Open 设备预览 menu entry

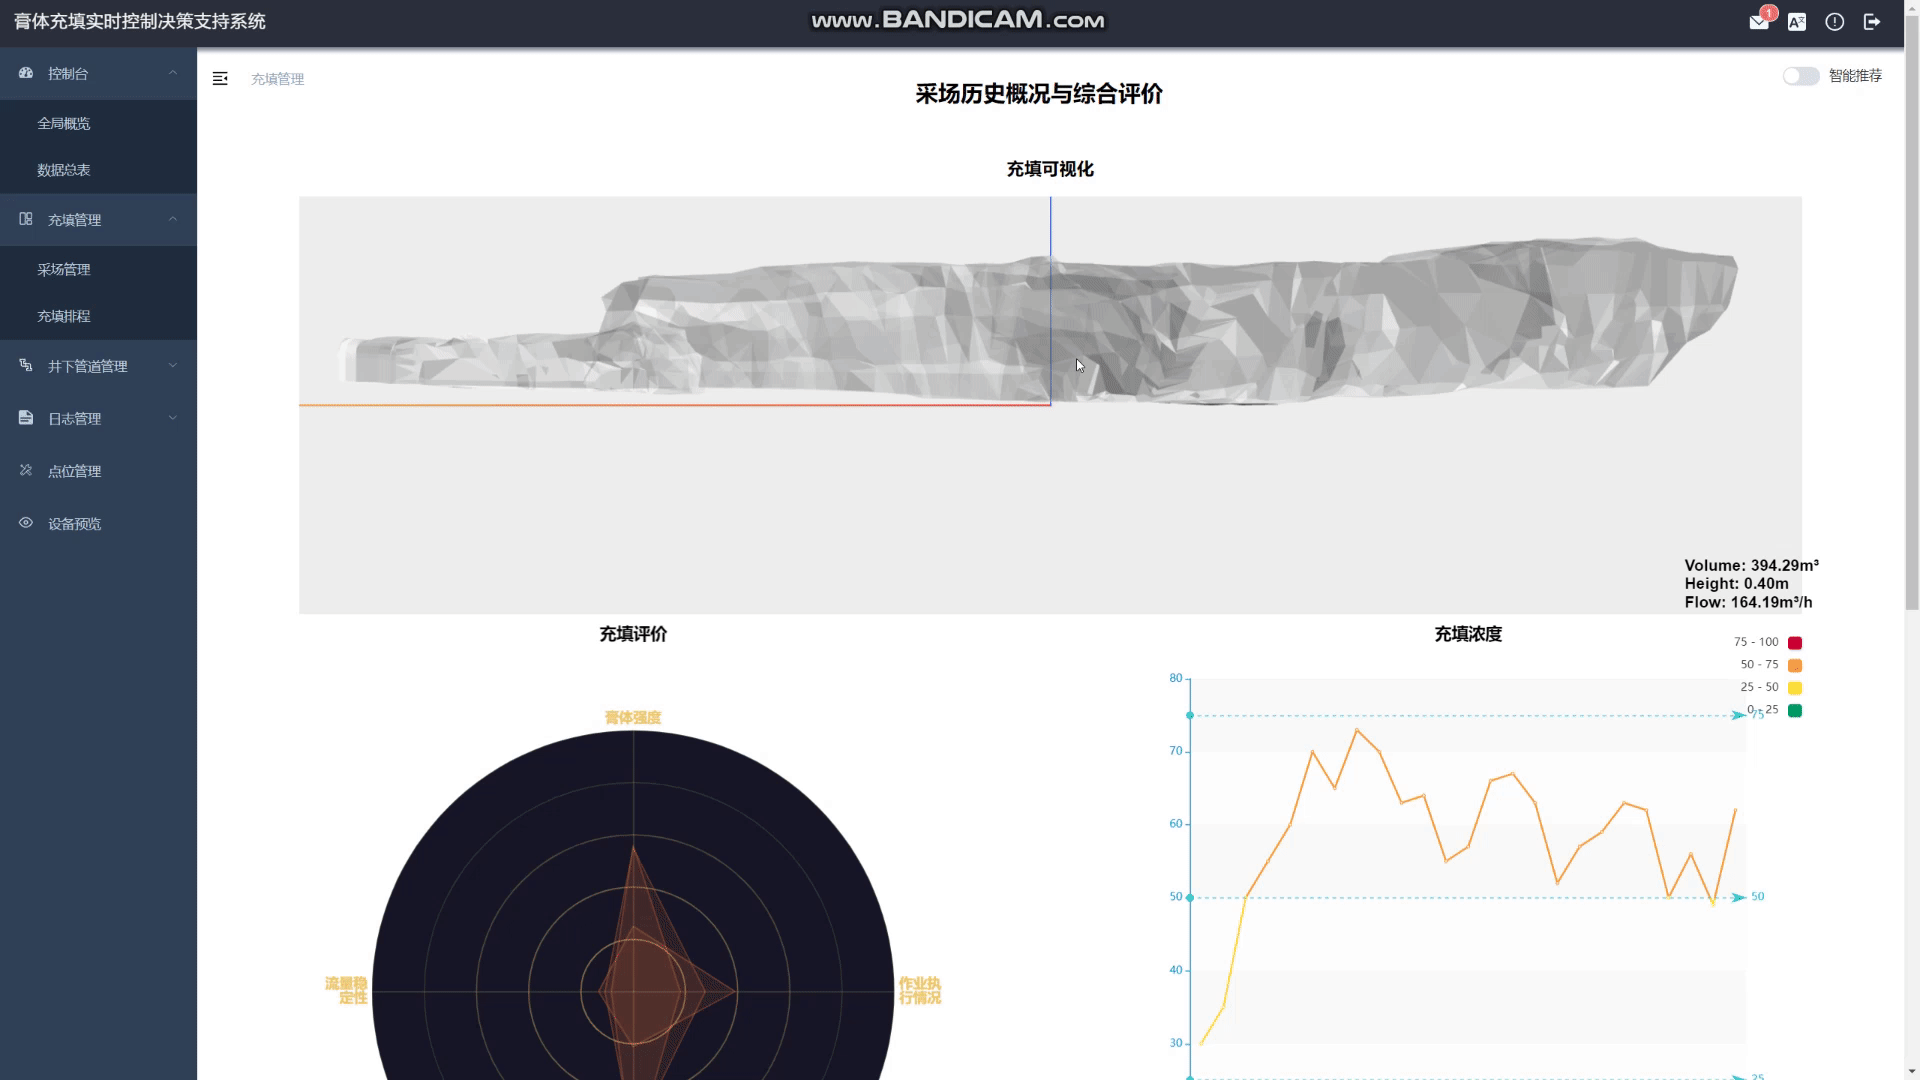98,524
